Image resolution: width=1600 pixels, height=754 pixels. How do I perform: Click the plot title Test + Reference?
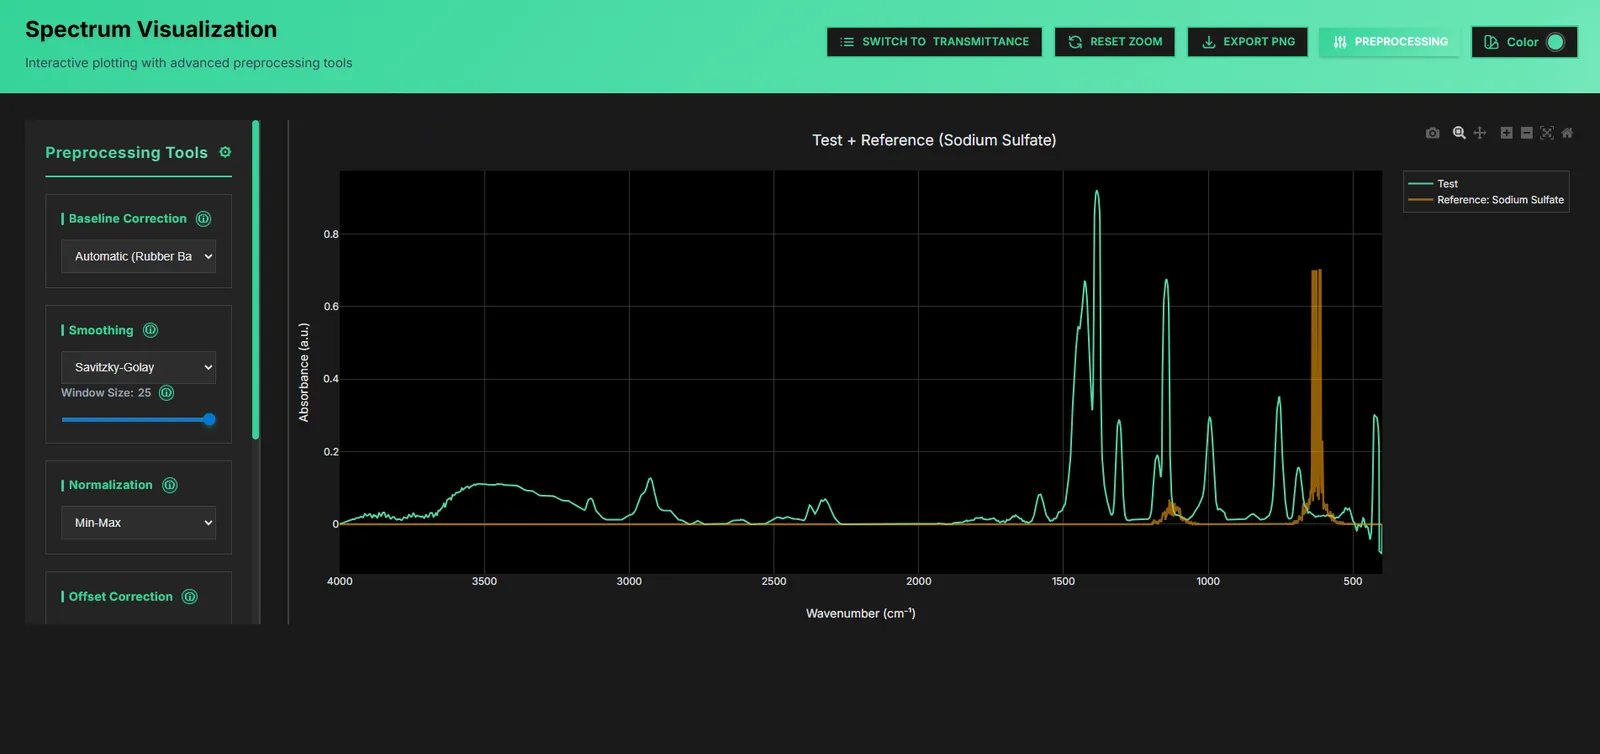pyautogui.click(x=934, y=140)
